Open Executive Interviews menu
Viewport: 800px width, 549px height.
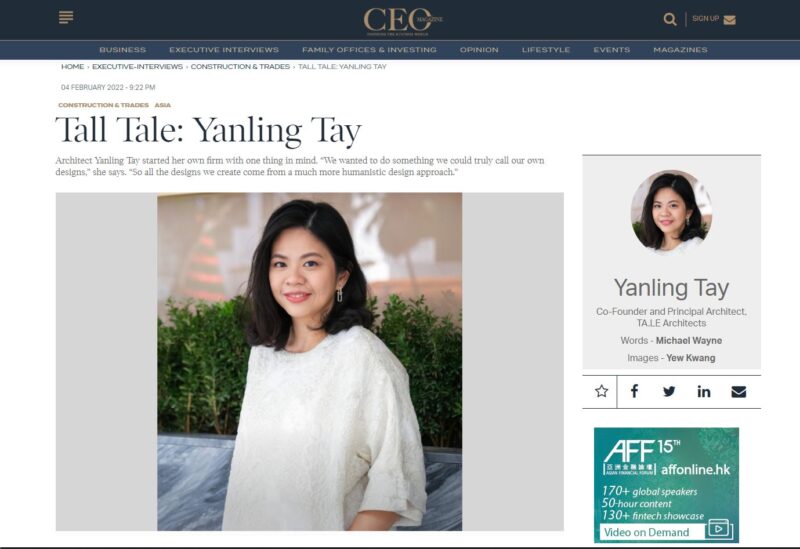[224, 50]
